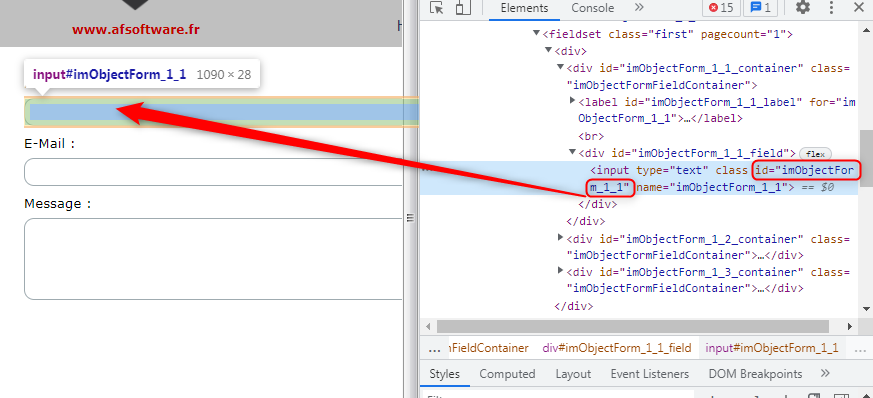873x398 pixels.
Task: Click the Message label text
Action: [57, 204]
